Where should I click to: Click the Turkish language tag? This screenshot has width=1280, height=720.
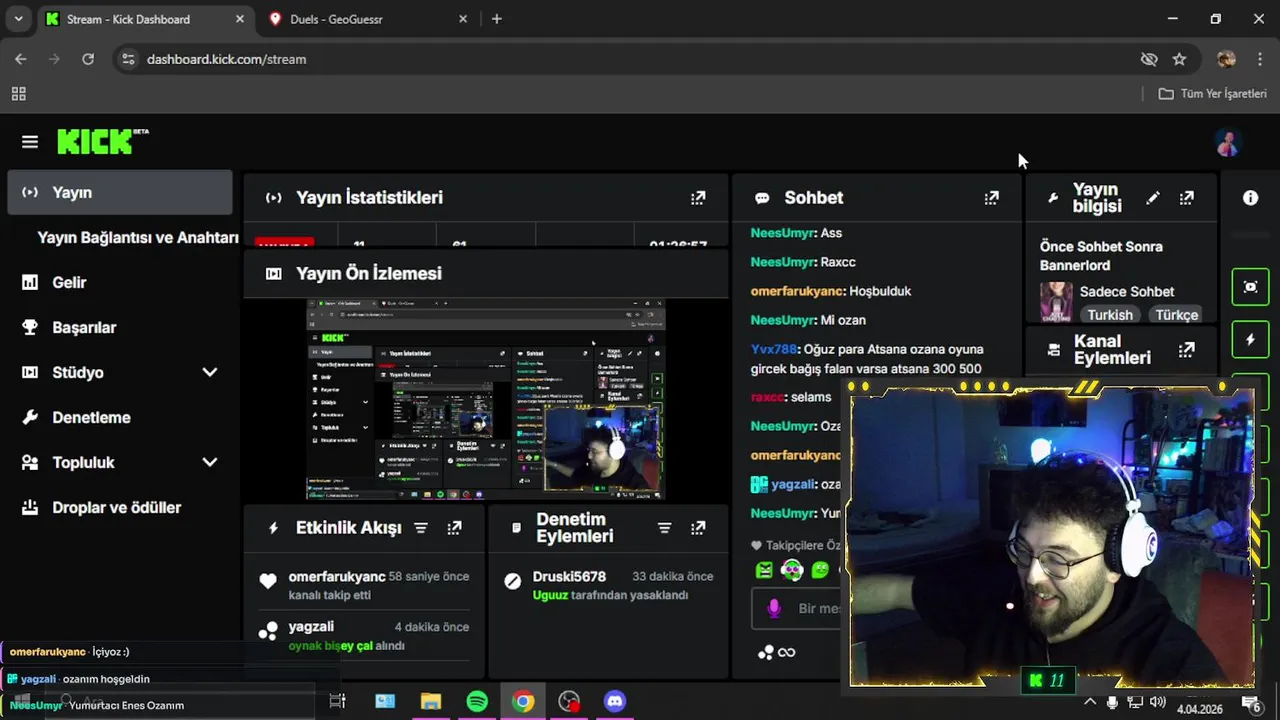pos(1110,315)
